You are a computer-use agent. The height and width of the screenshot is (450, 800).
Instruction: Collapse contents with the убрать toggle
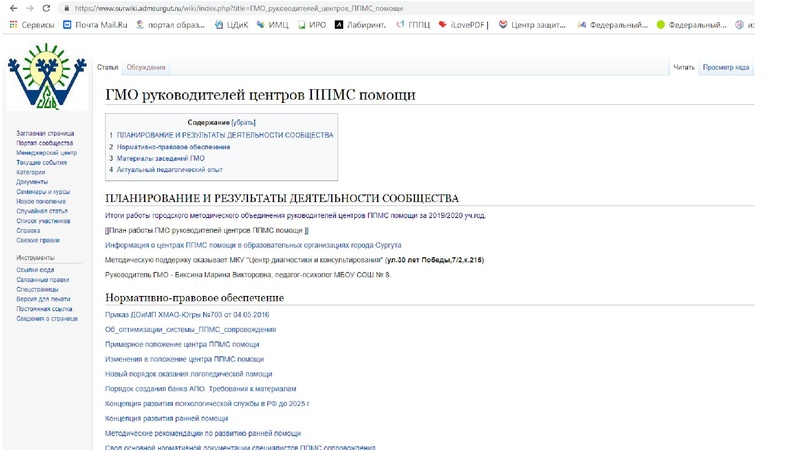tap(243, 122)
